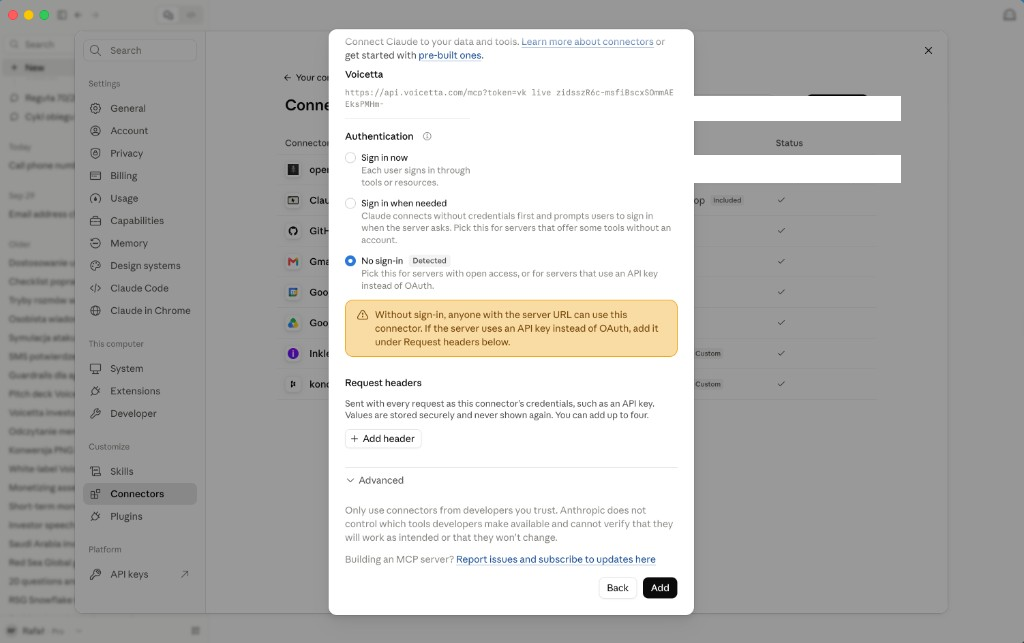This screenshot has width=1024, height=643.
Task: Open Billing settings
Action: pos(140,176)
